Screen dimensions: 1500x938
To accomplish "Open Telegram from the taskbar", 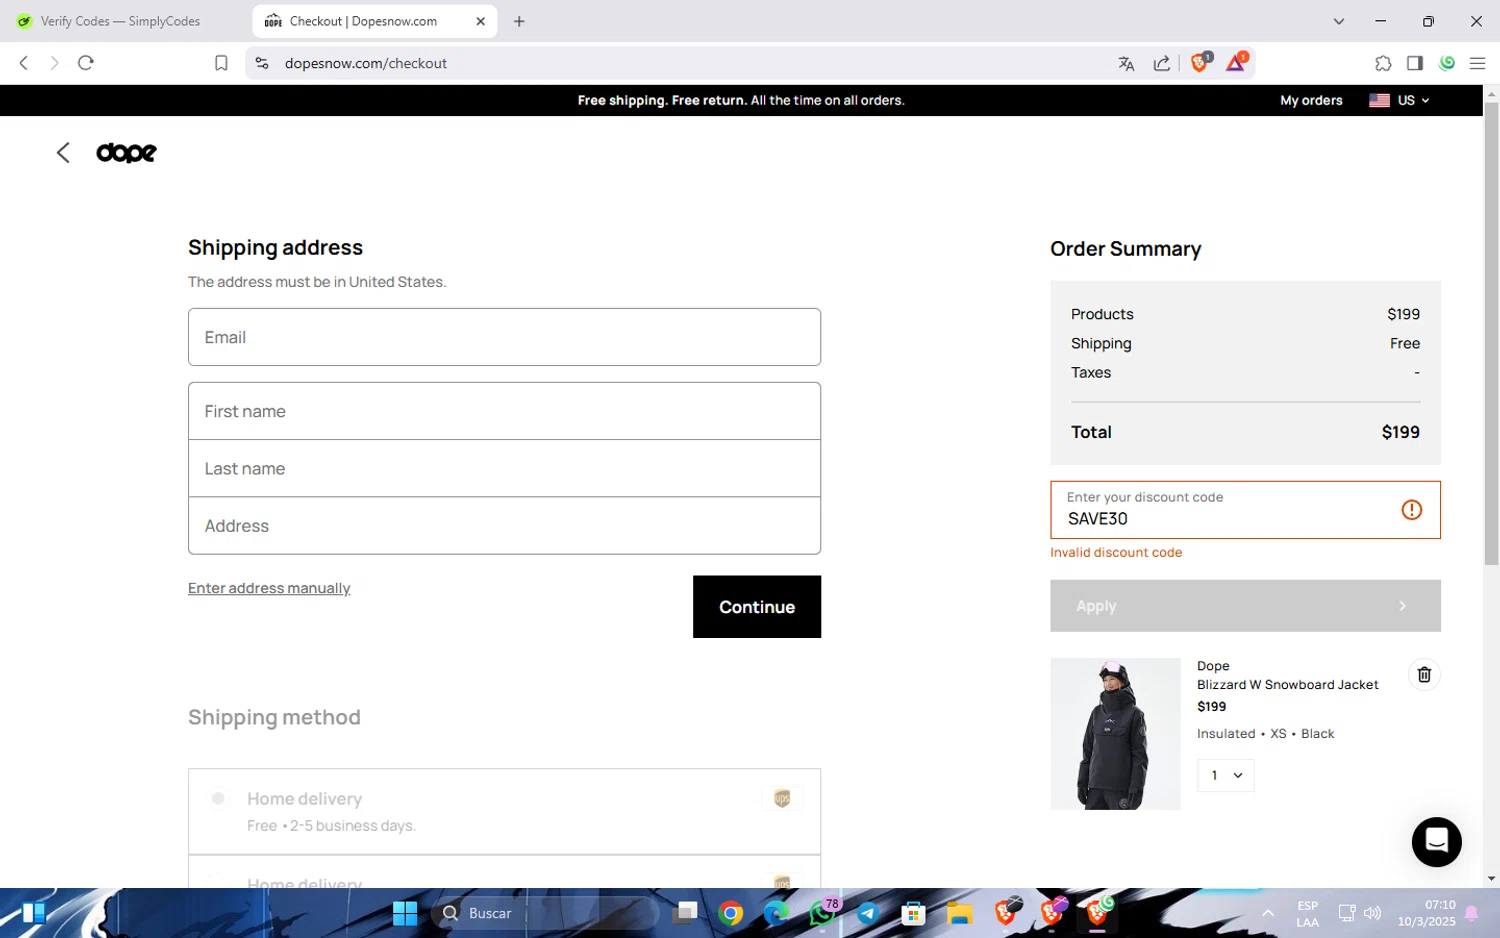I will (867, 913).
